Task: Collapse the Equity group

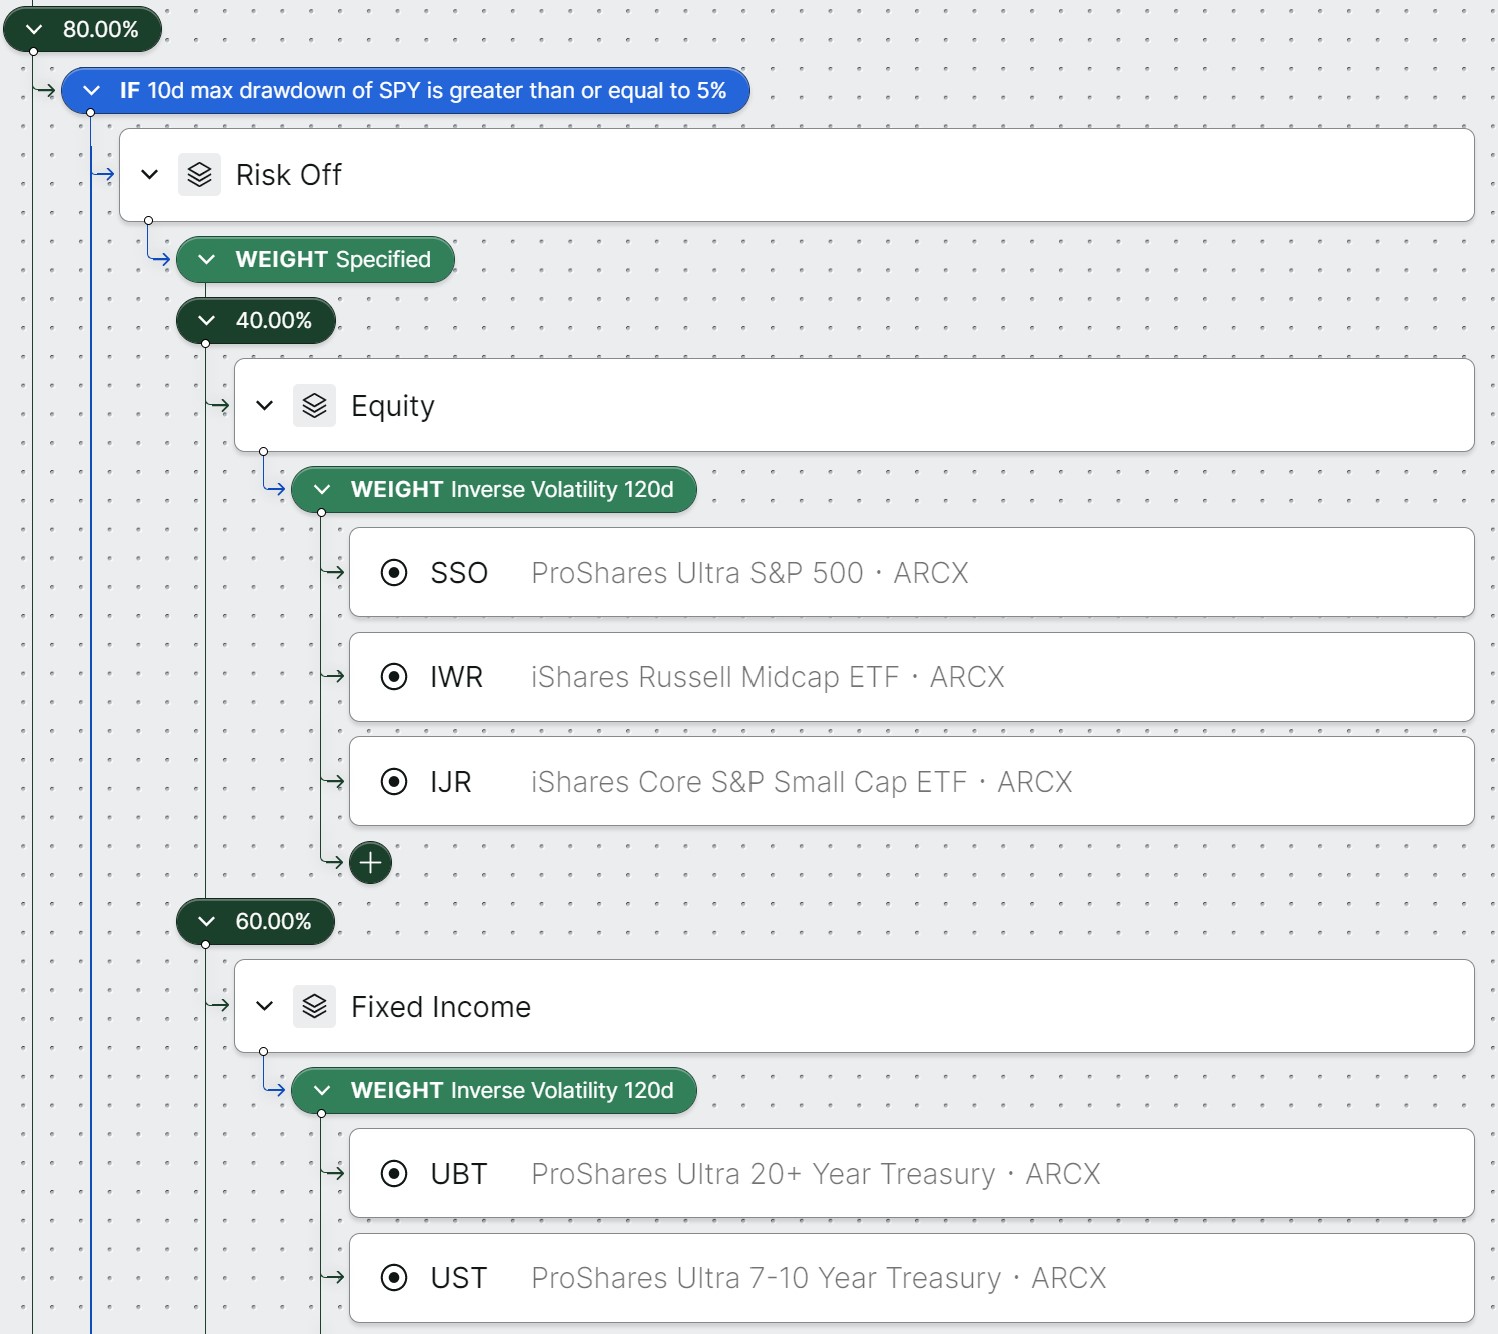Action: (x=265, y=406)
